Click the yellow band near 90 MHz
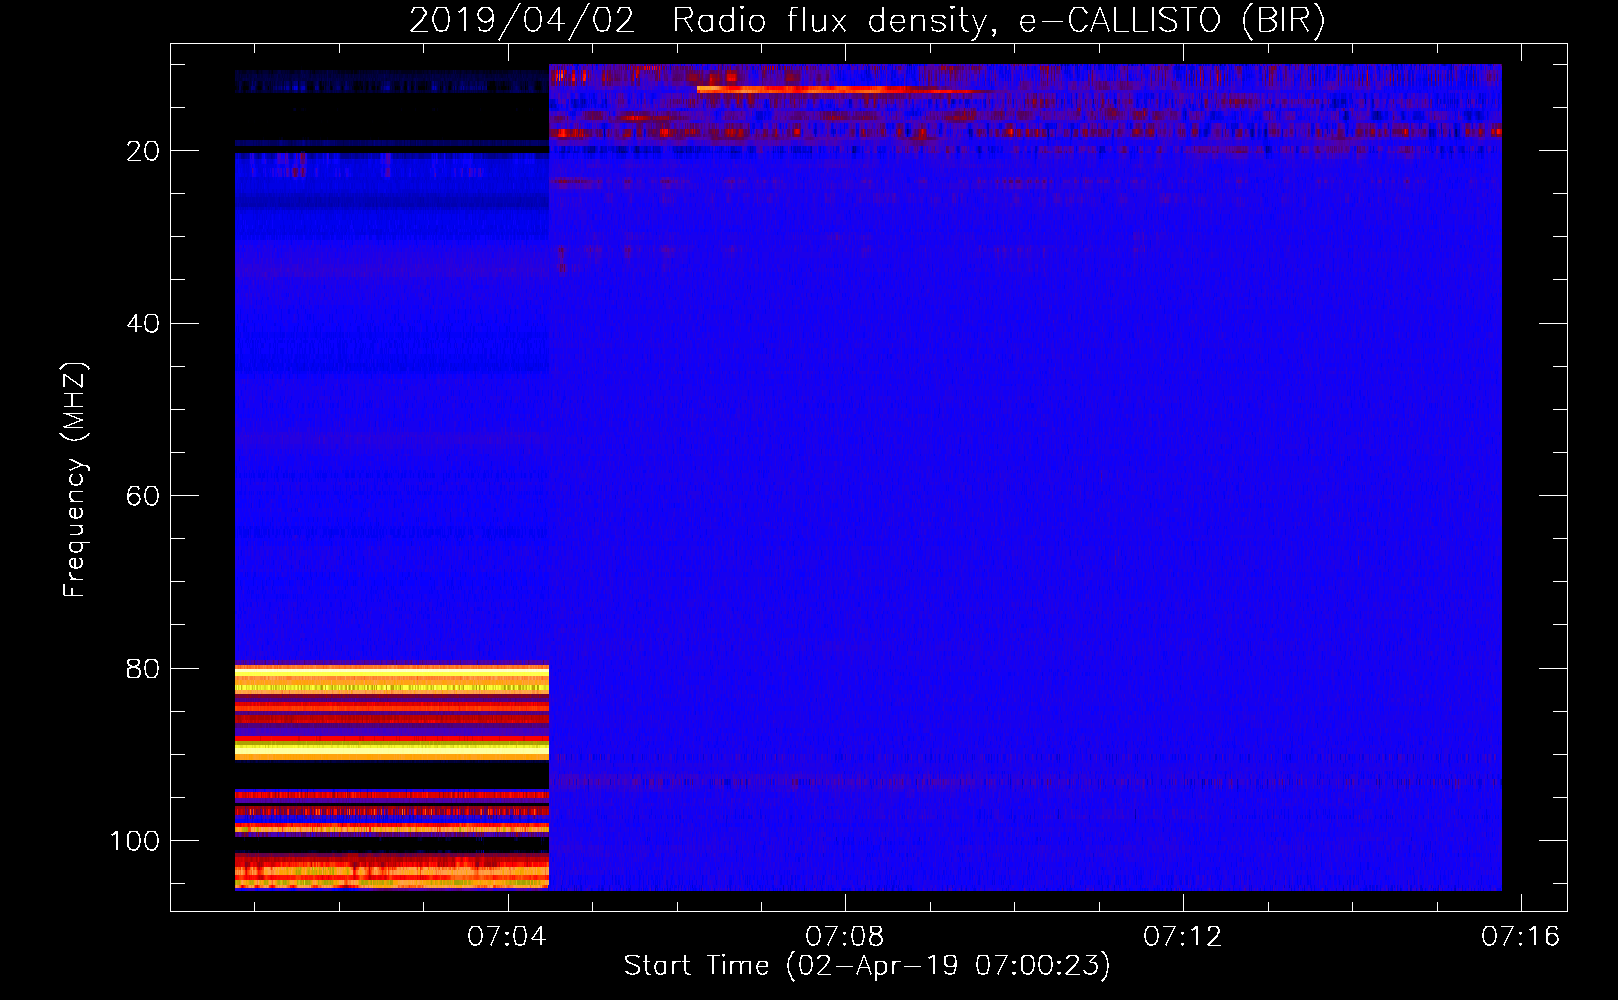Screen dimensions: 1618x1000 pos(392,748)
